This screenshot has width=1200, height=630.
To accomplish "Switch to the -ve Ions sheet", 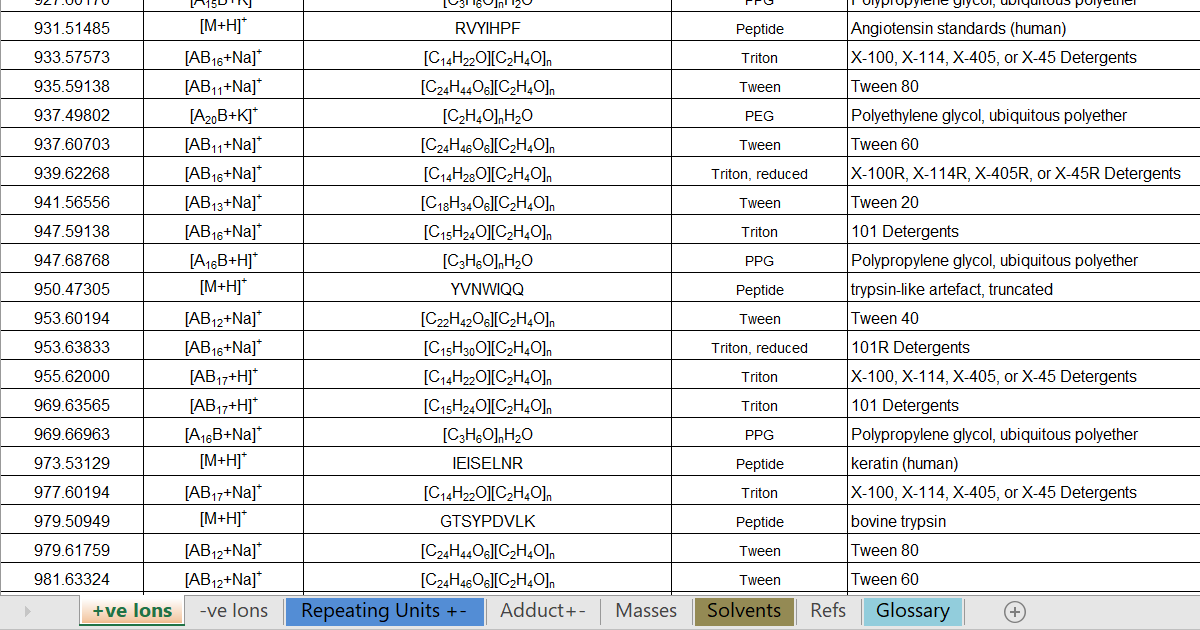I will [x=233, y=611].
